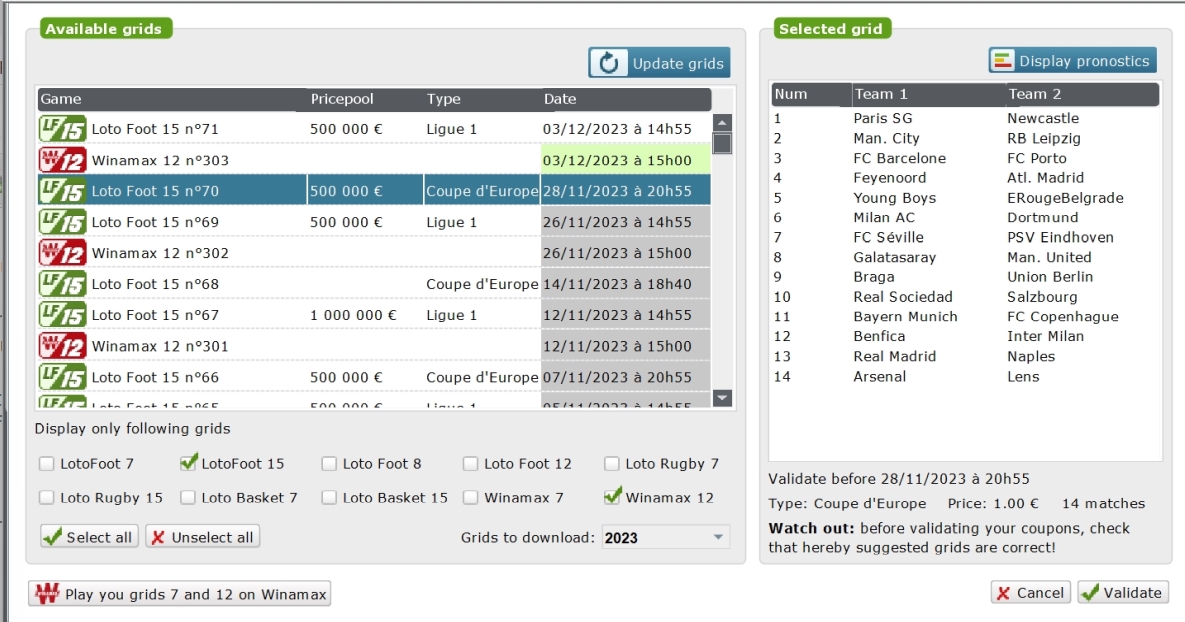The image size is (1185, 622).
Task: Click the green checkmark icon on Select all
Action: click(x=52, y=537)
